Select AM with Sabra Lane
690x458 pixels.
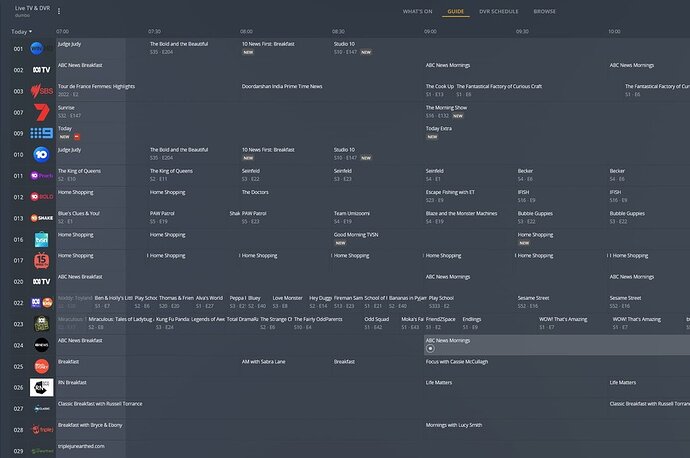263,362
